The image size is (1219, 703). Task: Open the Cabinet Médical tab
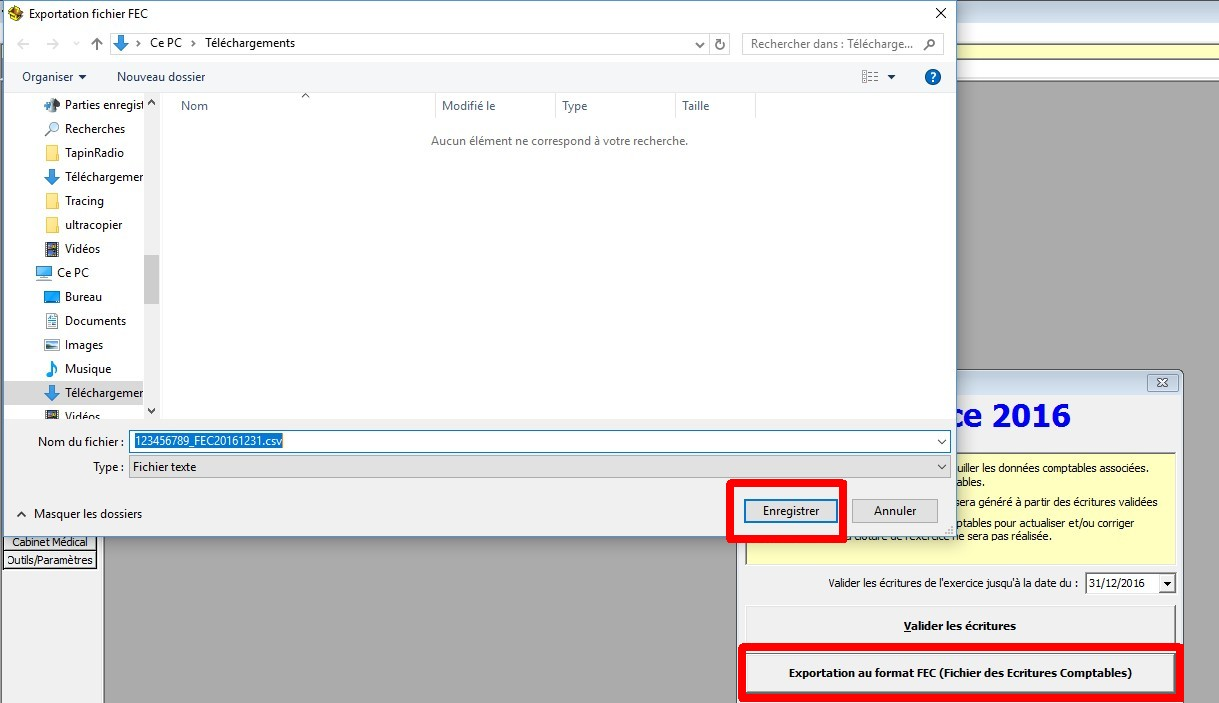point(50,542)
